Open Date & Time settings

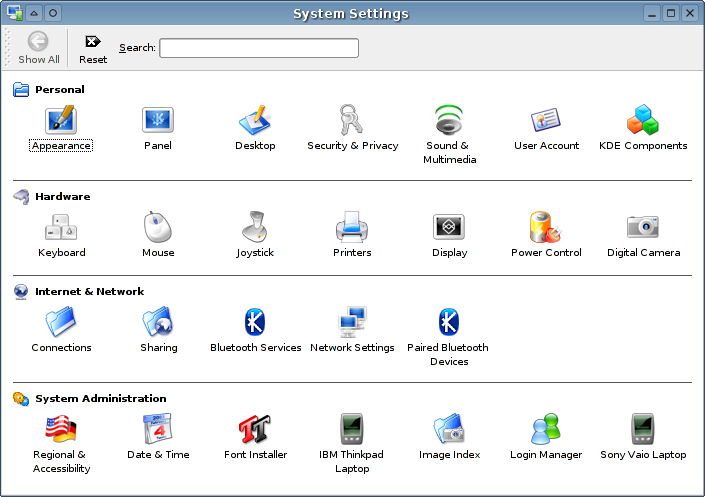158,431
